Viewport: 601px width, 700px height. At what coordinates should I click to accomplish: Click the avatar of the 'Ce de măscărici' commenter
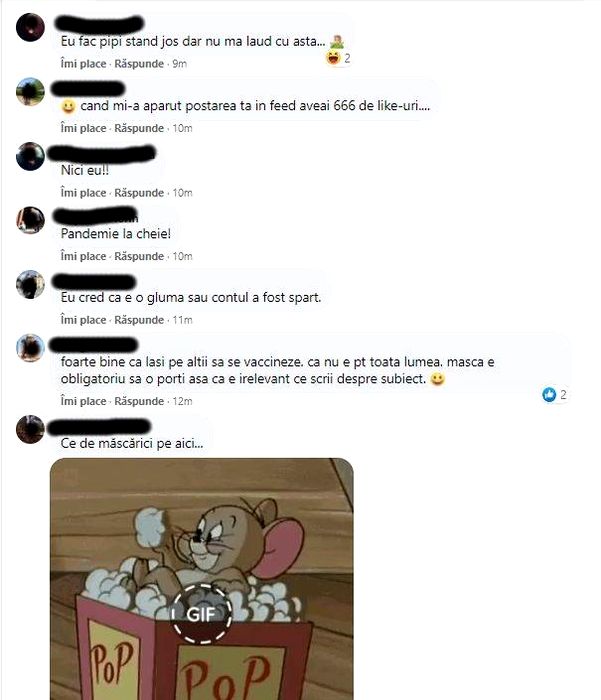coord(30,429)
